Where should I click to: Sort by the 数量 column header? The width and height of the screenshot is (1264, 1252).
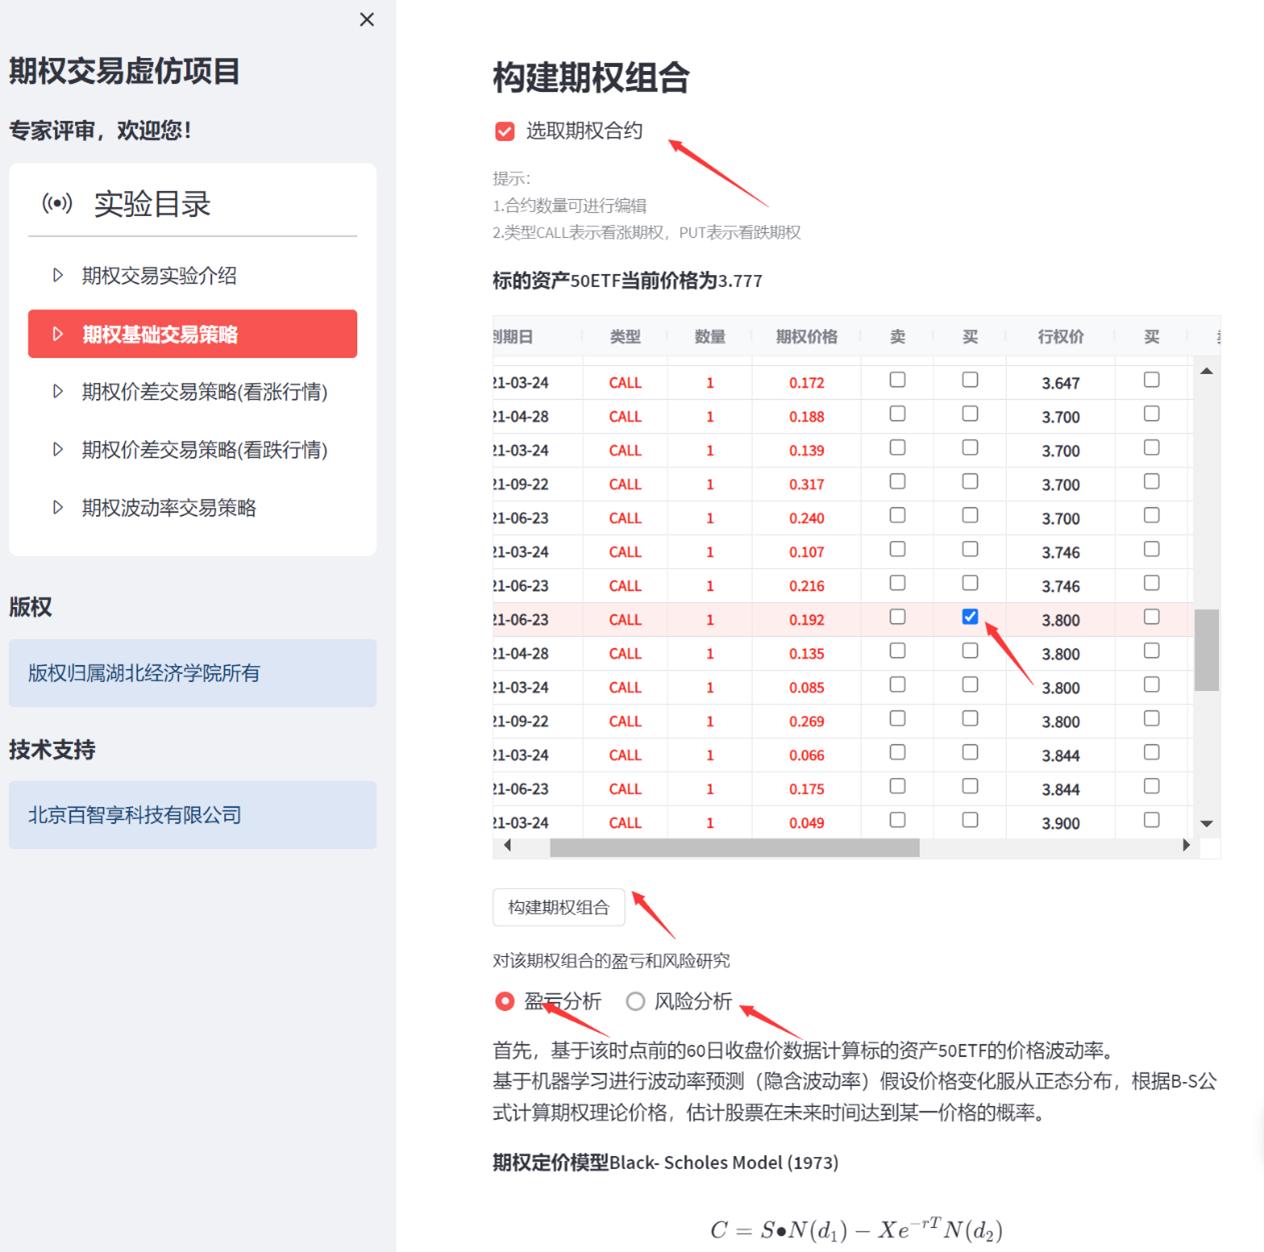tap(710, 337)
